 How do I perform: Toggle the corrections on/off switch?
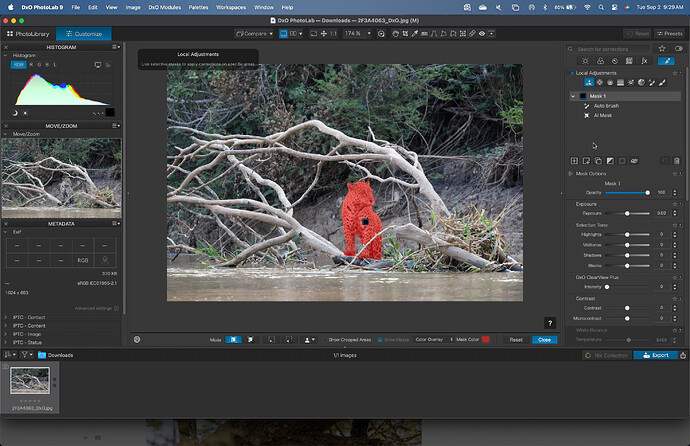pos(677,48)
